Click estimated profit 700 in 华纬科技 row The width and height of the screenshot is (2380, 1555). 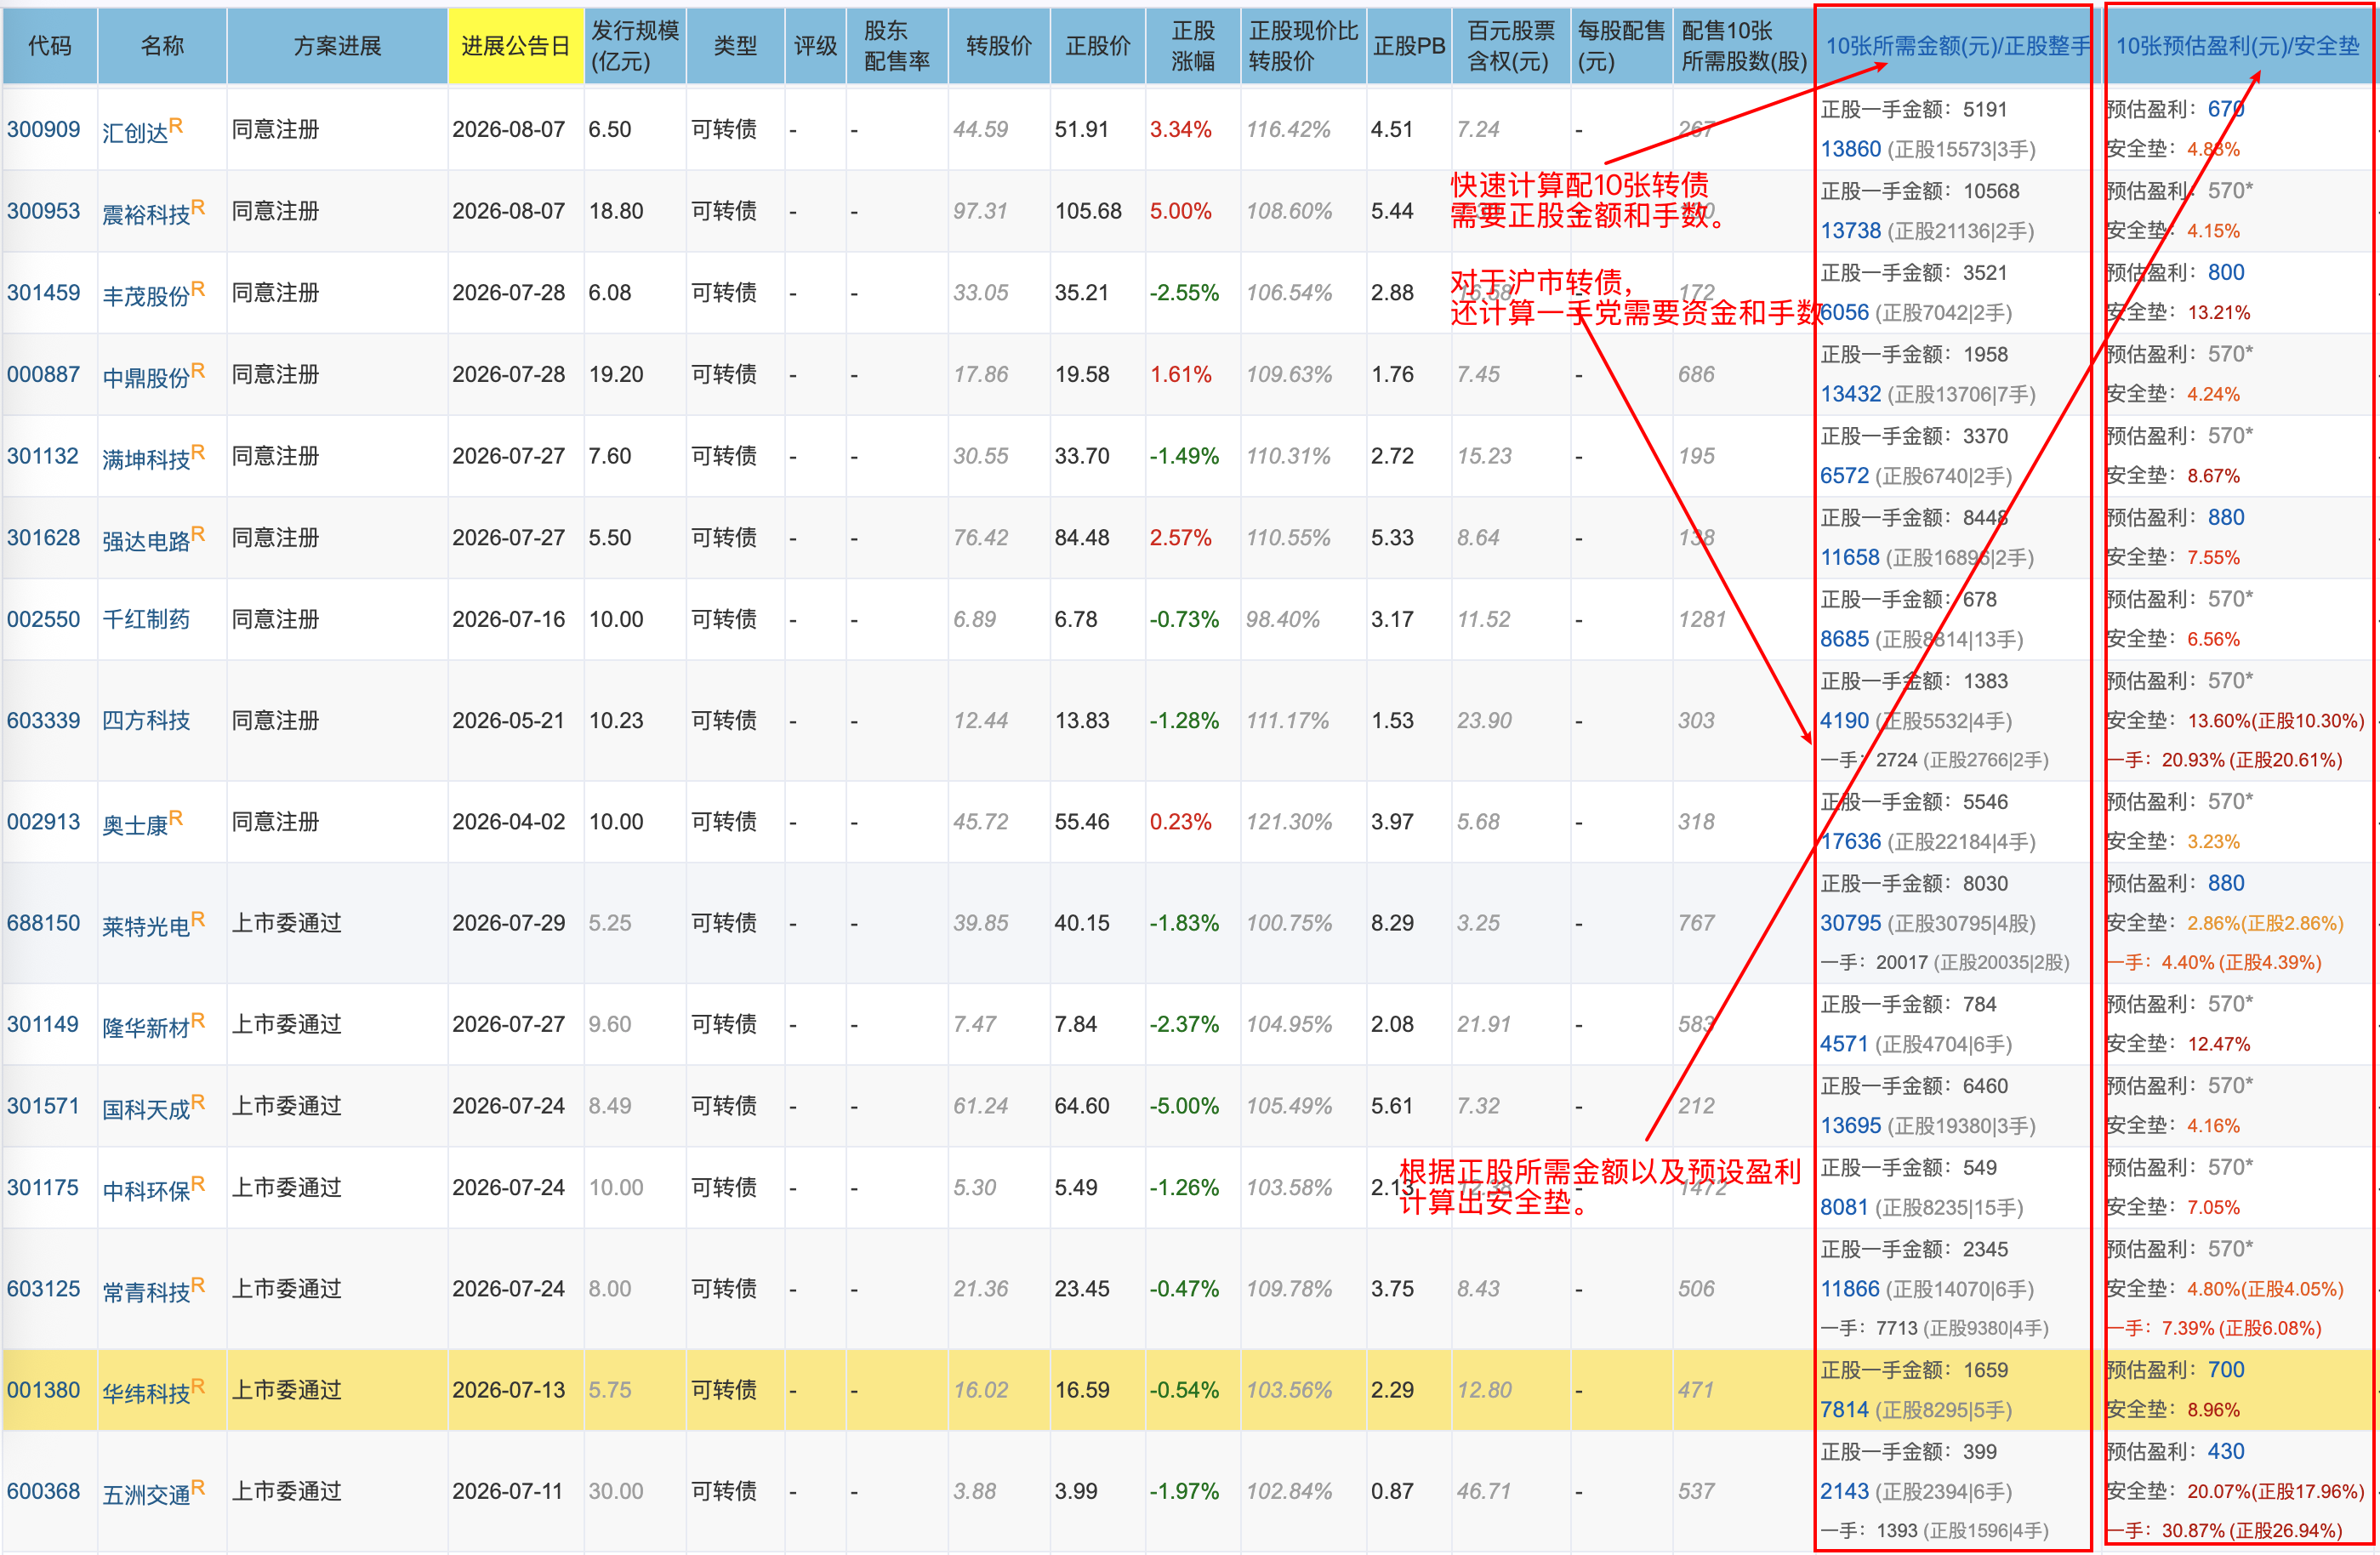point(2226,1370)
